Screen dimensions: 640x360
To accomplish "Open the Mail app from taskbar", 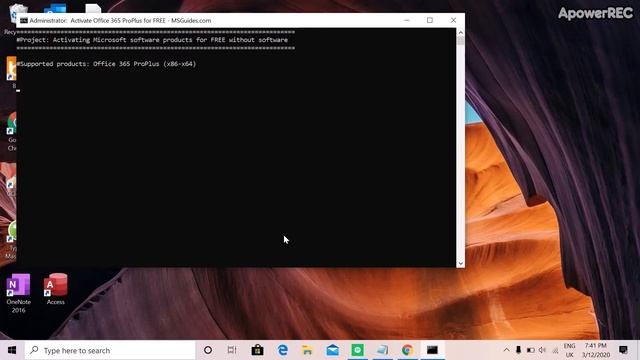I will 332,350.
